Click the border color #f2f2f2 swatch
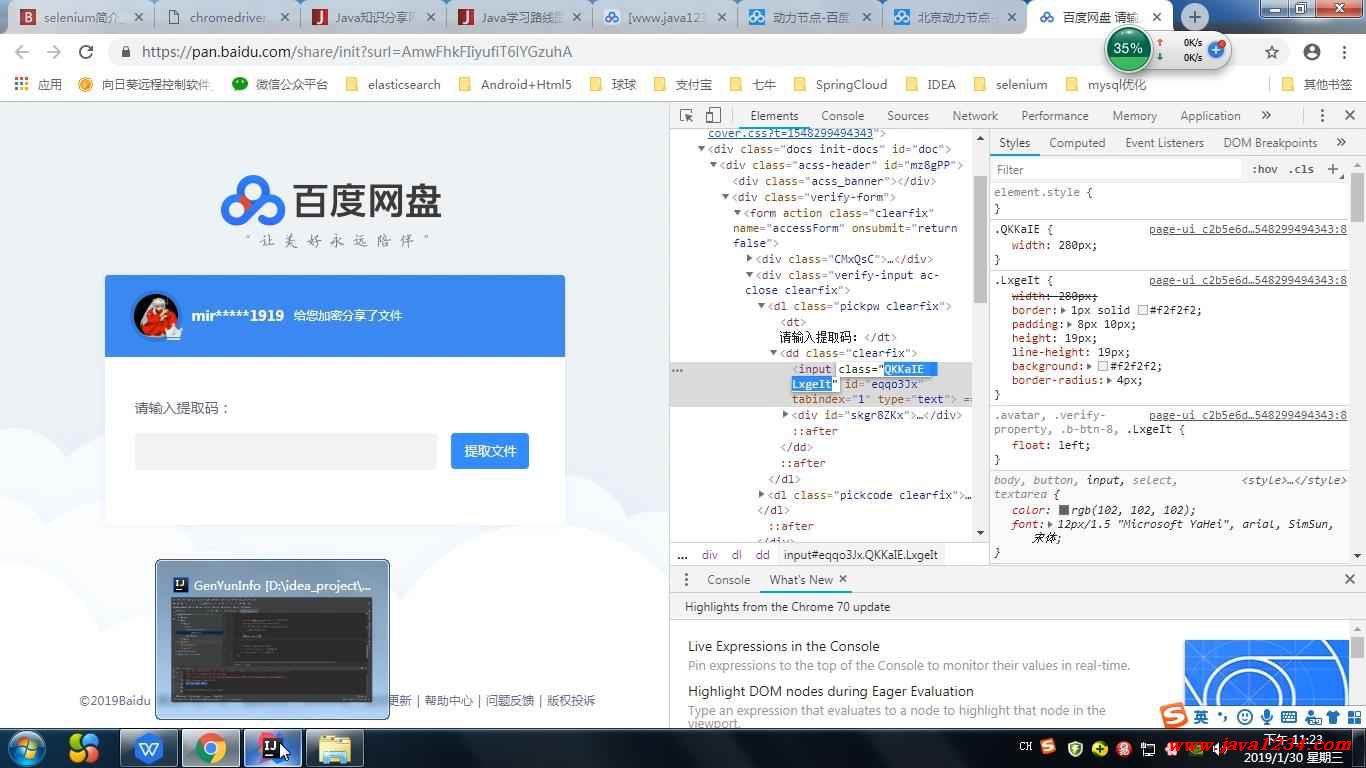1366x768 pixels. click(x=1143, y=310)
